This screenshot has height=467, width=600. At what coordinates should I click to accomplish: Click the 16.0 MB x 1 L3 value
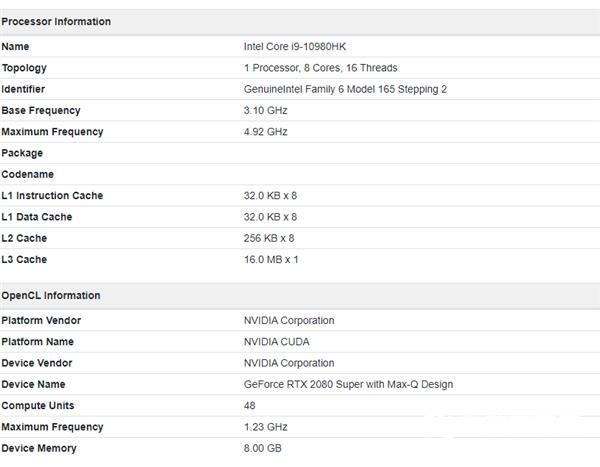pyautogui.click(x=271, y=260)
